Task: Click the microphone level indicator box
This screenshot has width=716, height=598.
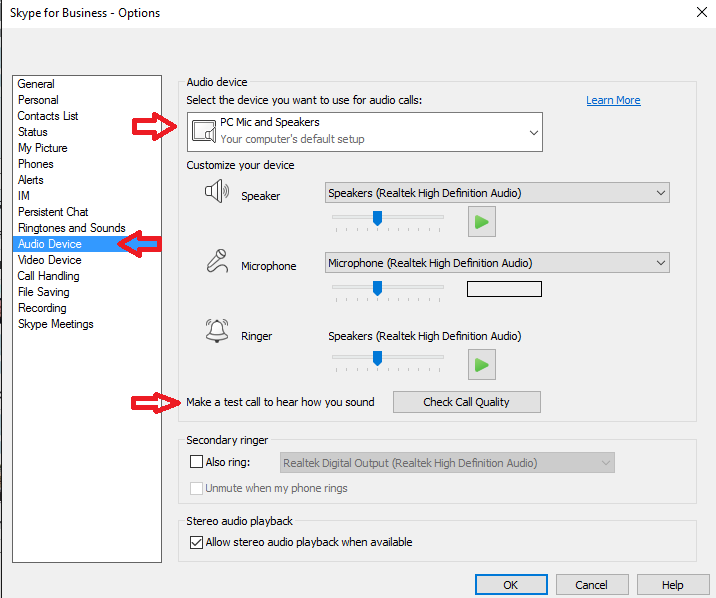Action: pos(504,289)
